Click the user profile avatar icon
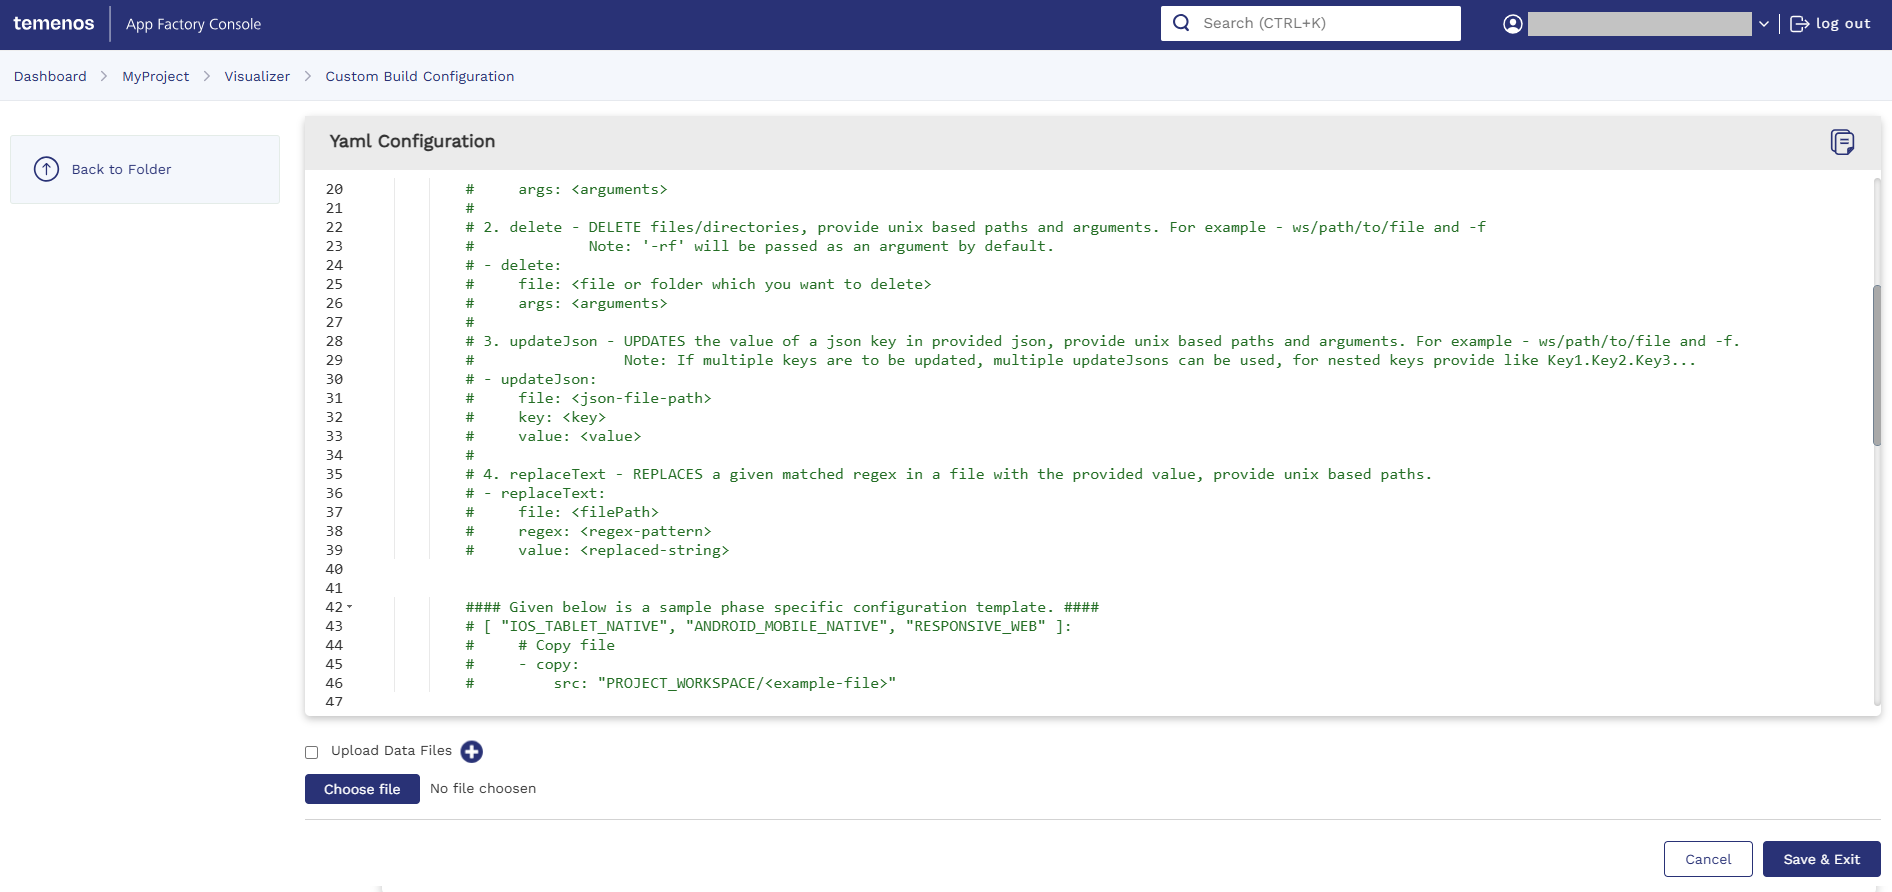Screen dimensions: 1892x892 [x=1513, y=24]
